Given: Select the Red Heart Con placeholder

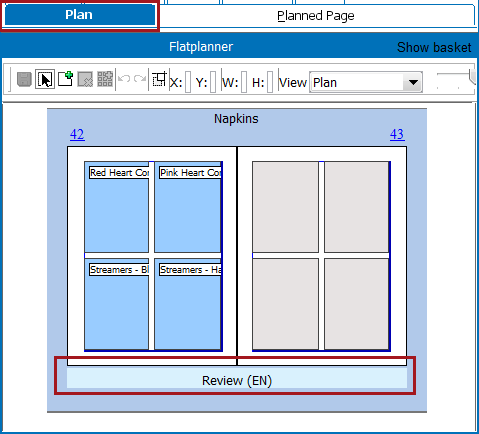Looking at the screenshot, I should (116, 207).
